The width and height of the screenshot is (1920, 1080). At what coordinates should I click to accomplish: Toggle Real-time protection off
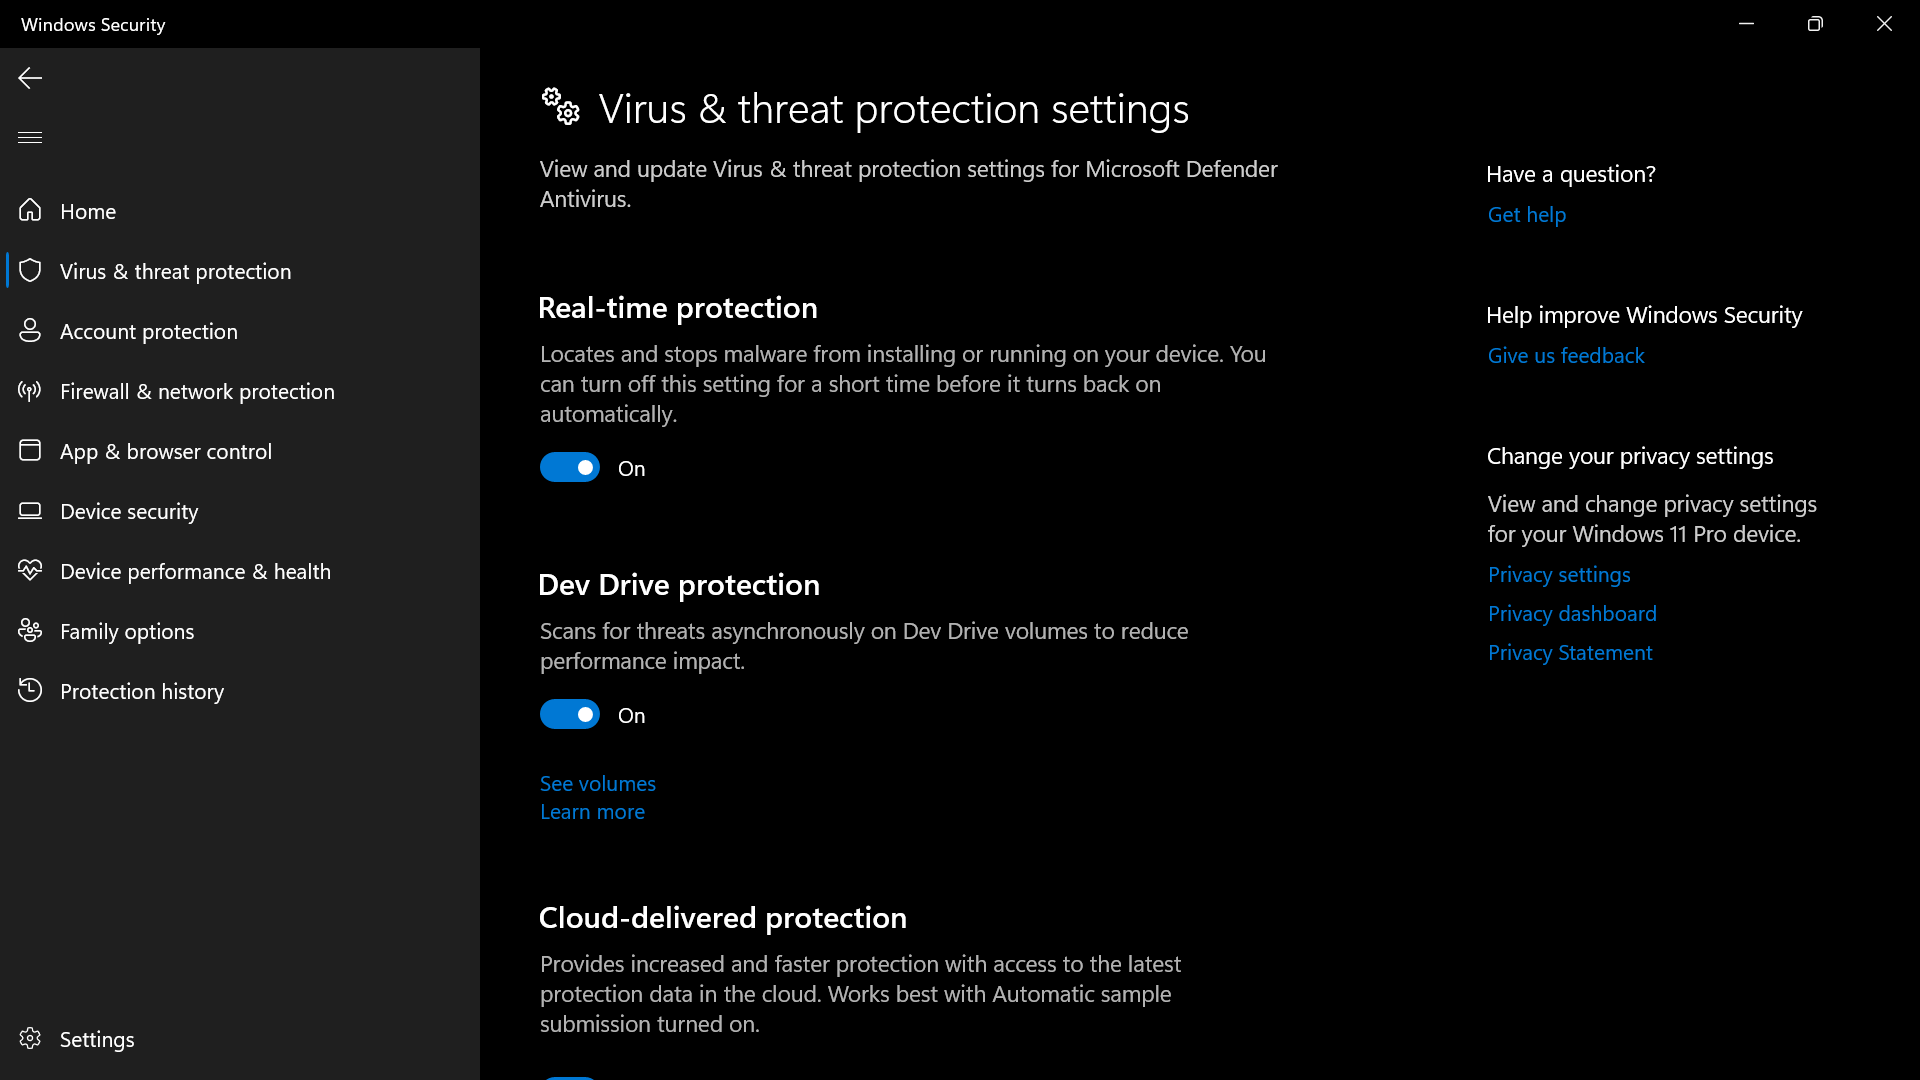pos(570,468)
